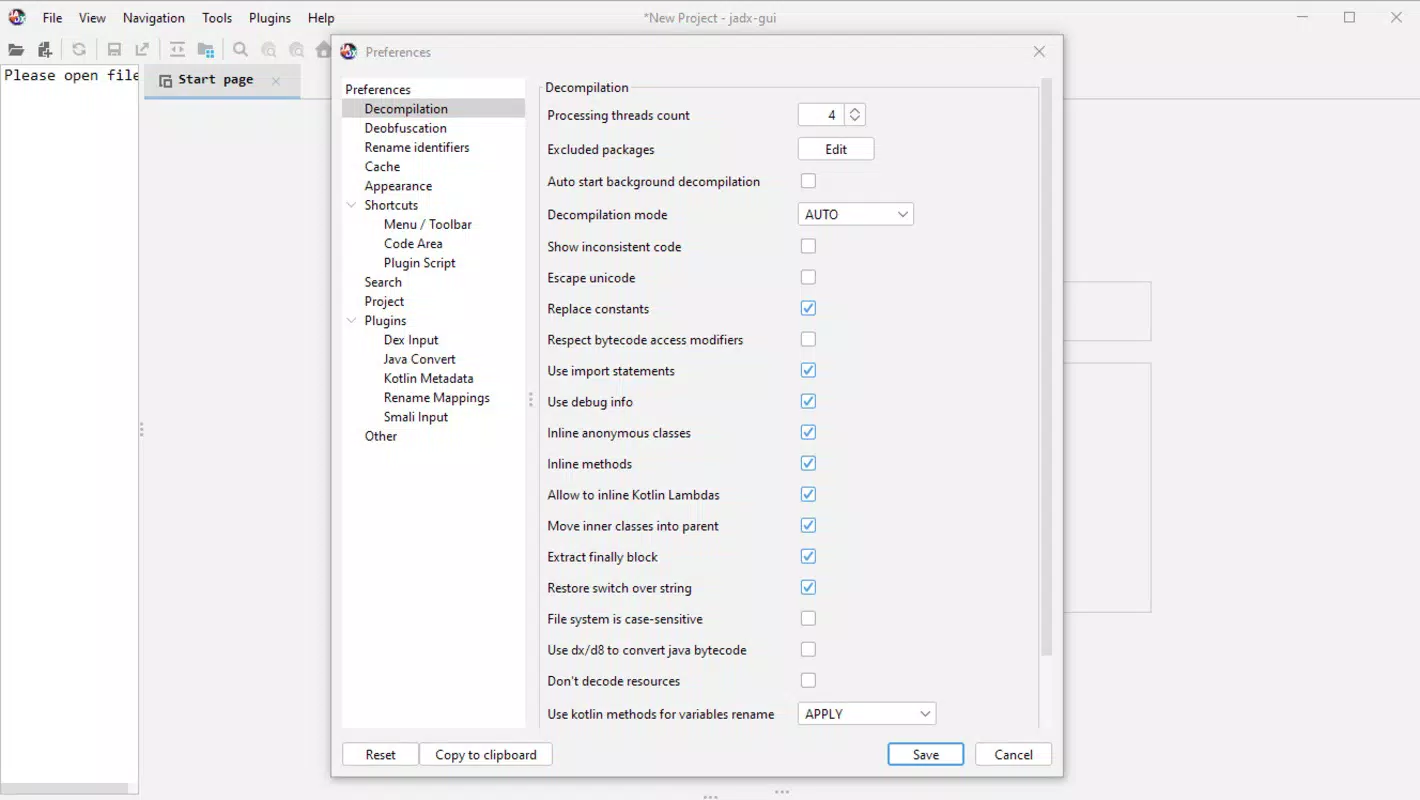Click the Text search magnifier icon
This screenshot has width=1420, height=800.
241,50
